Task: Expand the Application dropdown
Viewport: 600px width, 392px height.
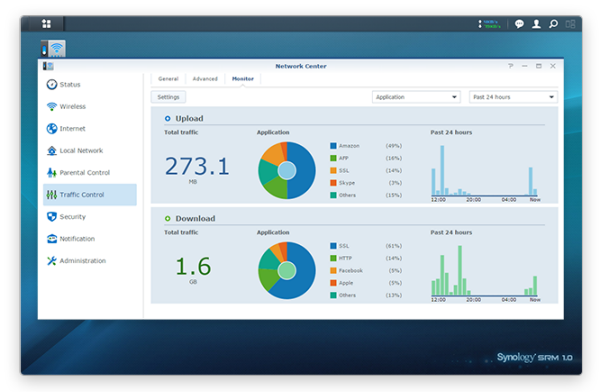Action: coord(416,97)
